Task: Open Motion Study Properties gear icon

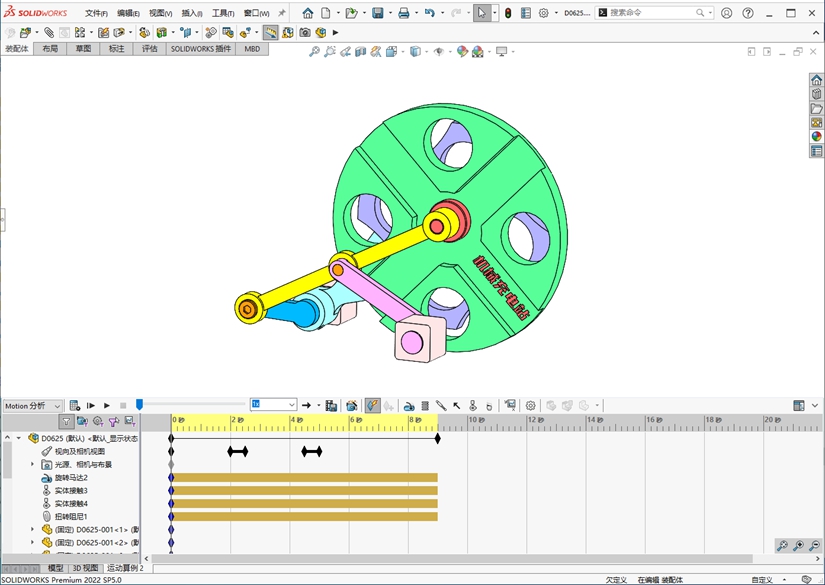Action: pos(531,406)
